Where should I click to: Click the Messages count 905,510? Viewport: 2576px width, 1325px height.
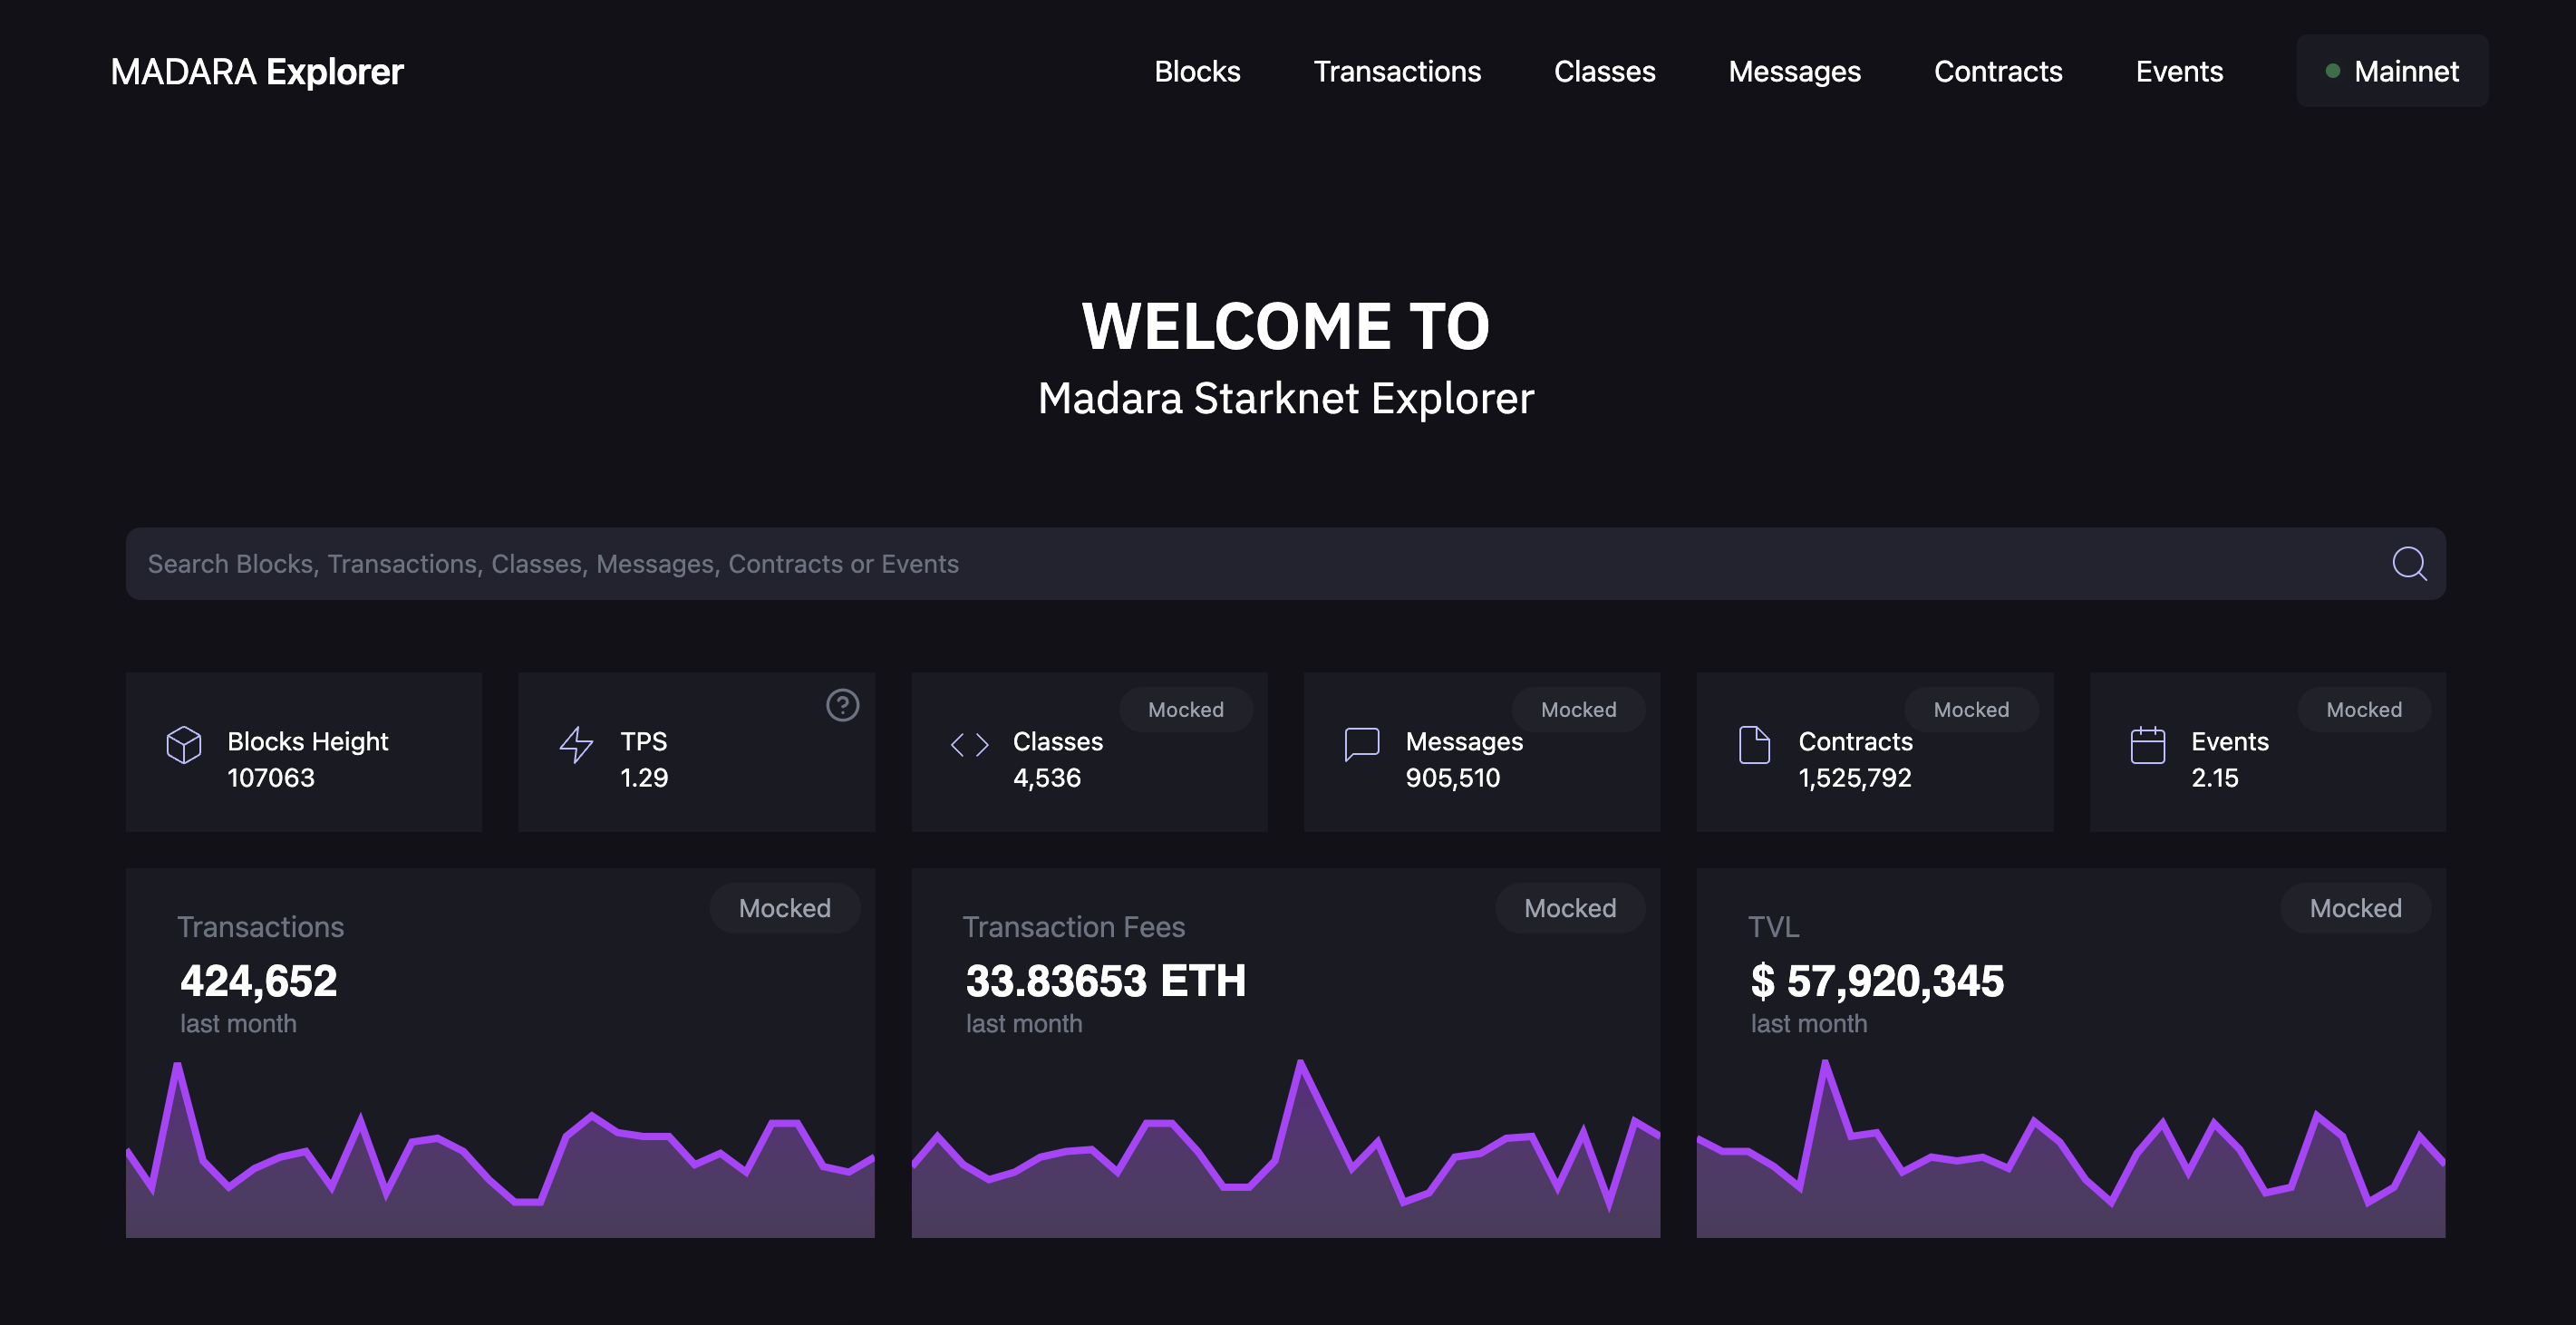point(1452,777)
